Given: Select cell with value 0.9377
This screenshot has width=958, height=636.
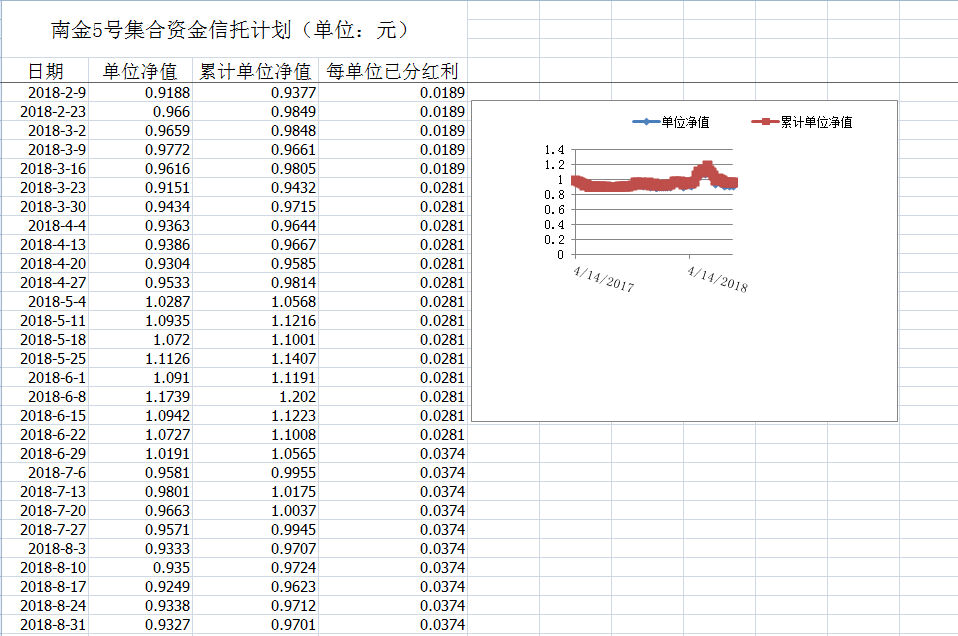Looking at the screenshot, I should click(x=255, y=93).
